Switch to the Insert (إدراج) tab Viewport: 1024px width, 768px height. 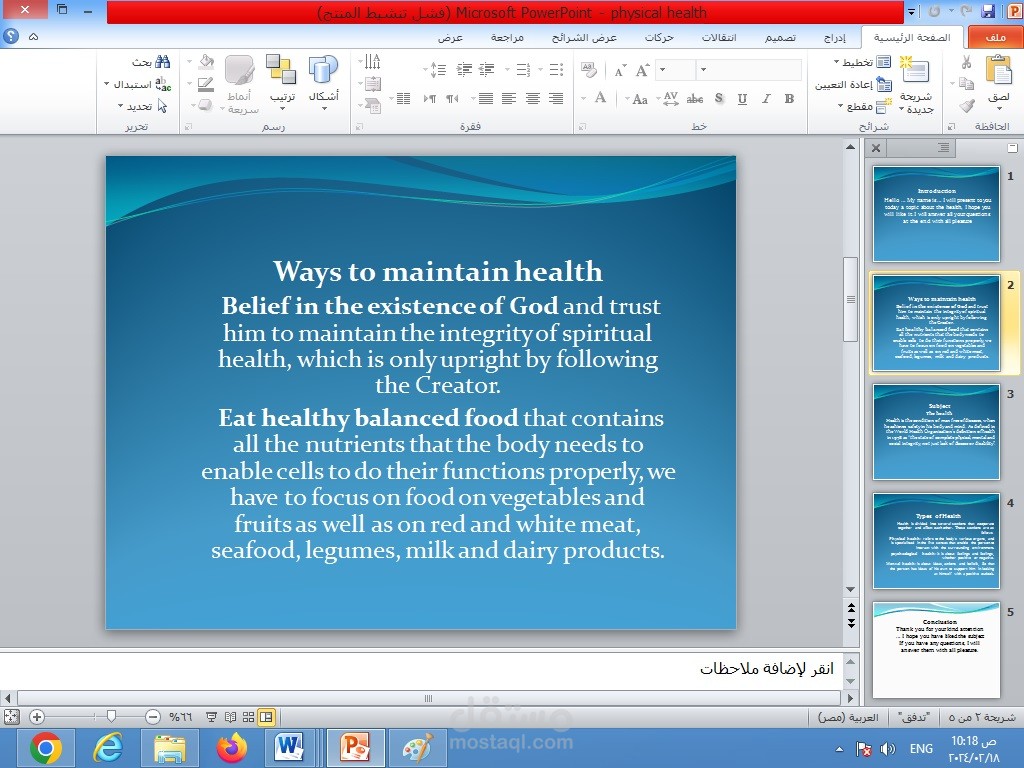[835, 38]
